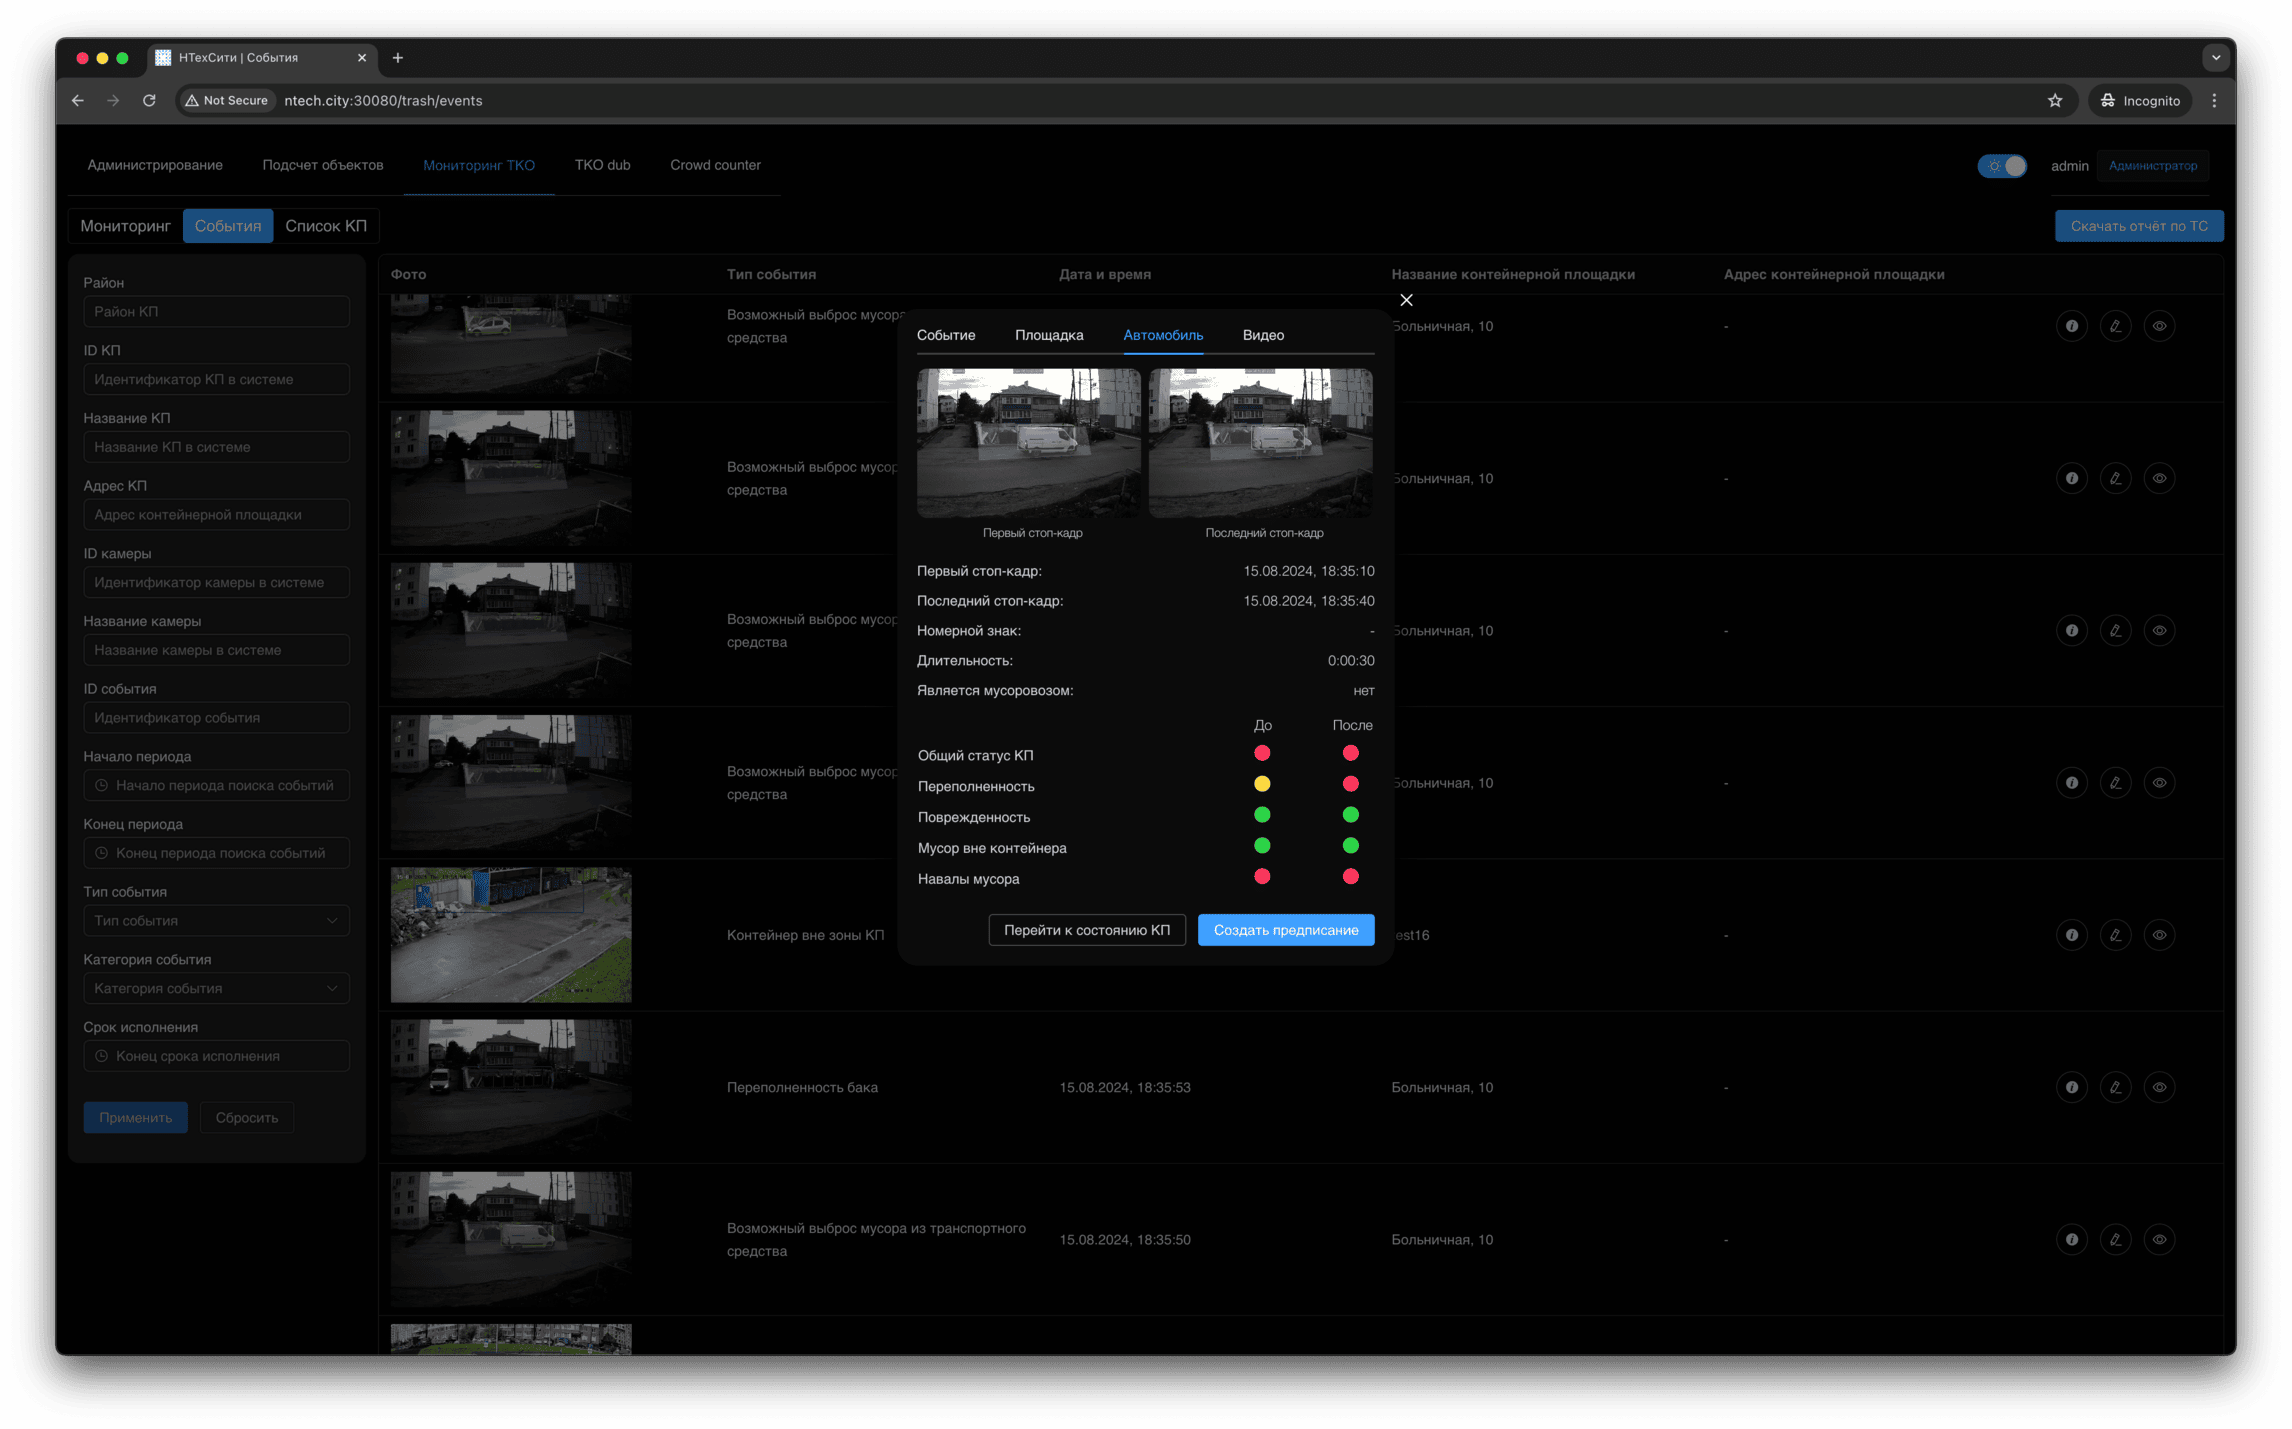Click info icon in first event row

pyautogui.click(x=2071, y=326)
